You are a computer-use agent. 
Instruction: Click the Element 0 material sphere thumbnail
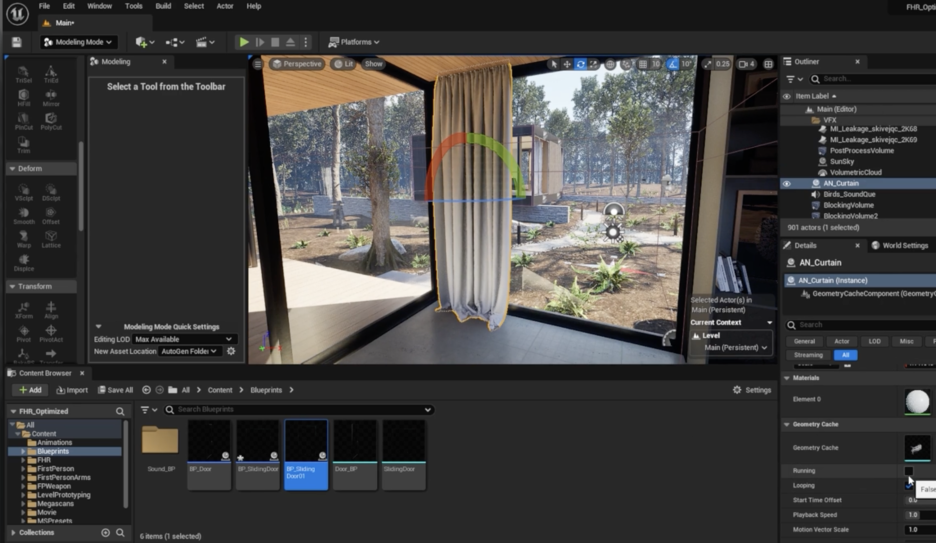click(917, 401)
